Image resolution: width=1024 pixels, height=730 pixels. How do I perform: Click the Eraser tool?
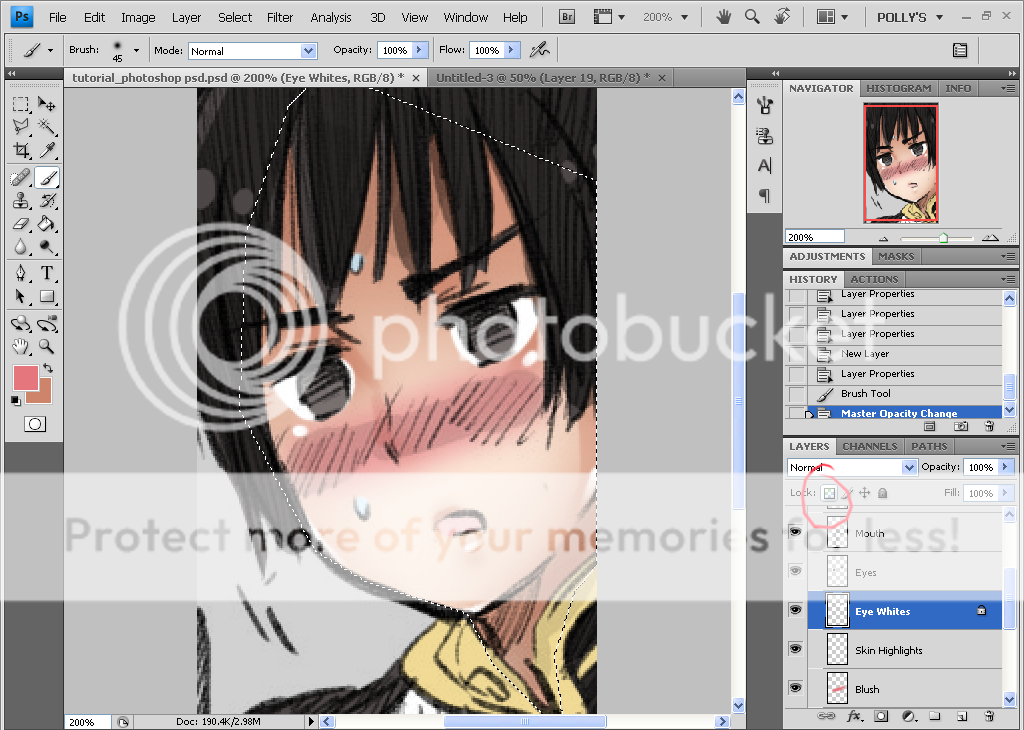pos(21,223)
